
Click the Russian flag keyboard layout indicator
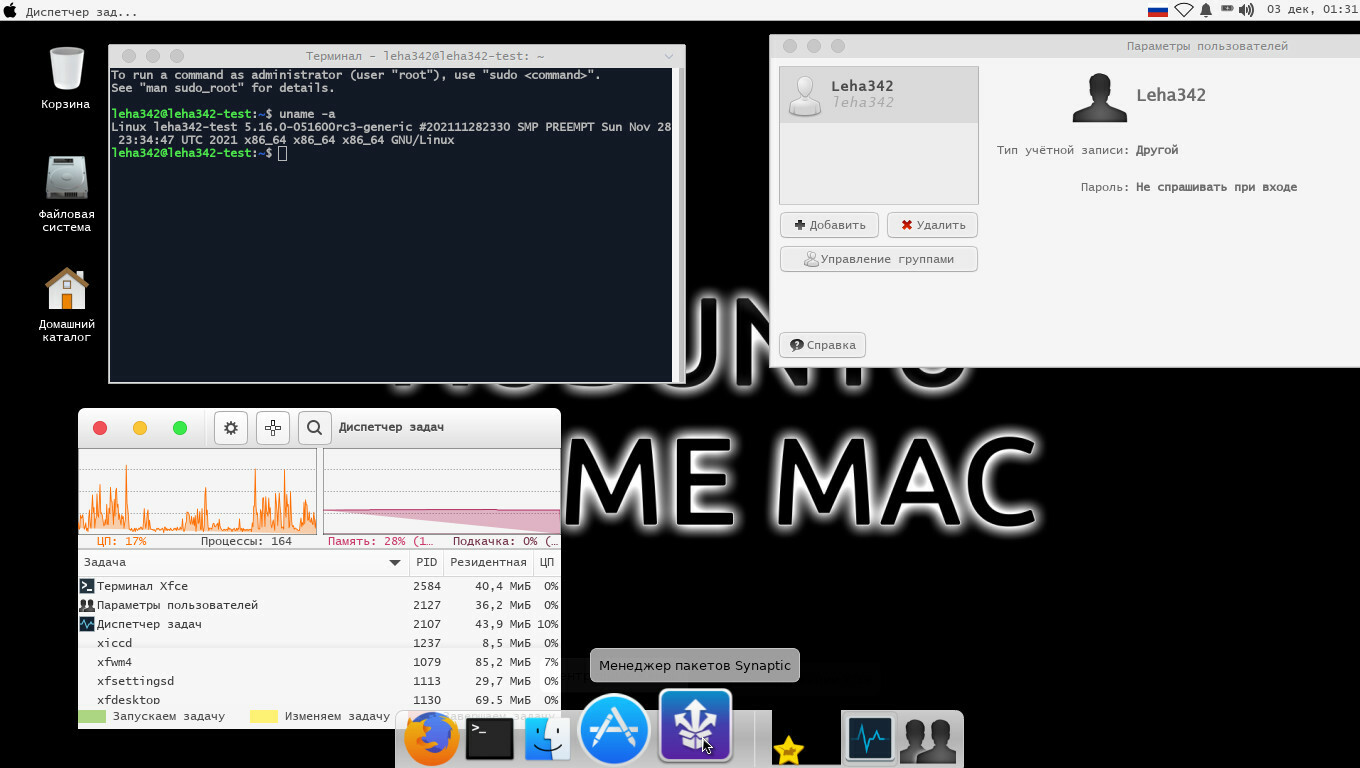coord(1157,10)
